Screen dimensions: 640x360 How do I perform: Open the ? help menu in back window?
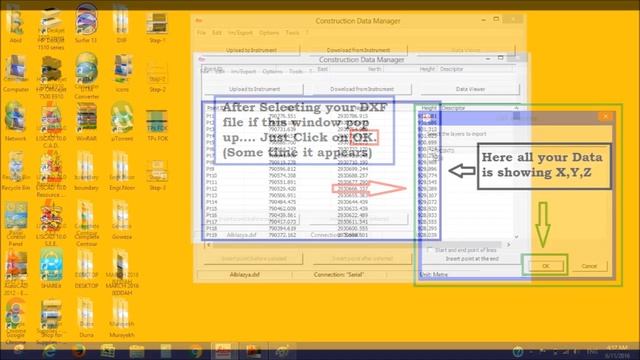point(307,33)
